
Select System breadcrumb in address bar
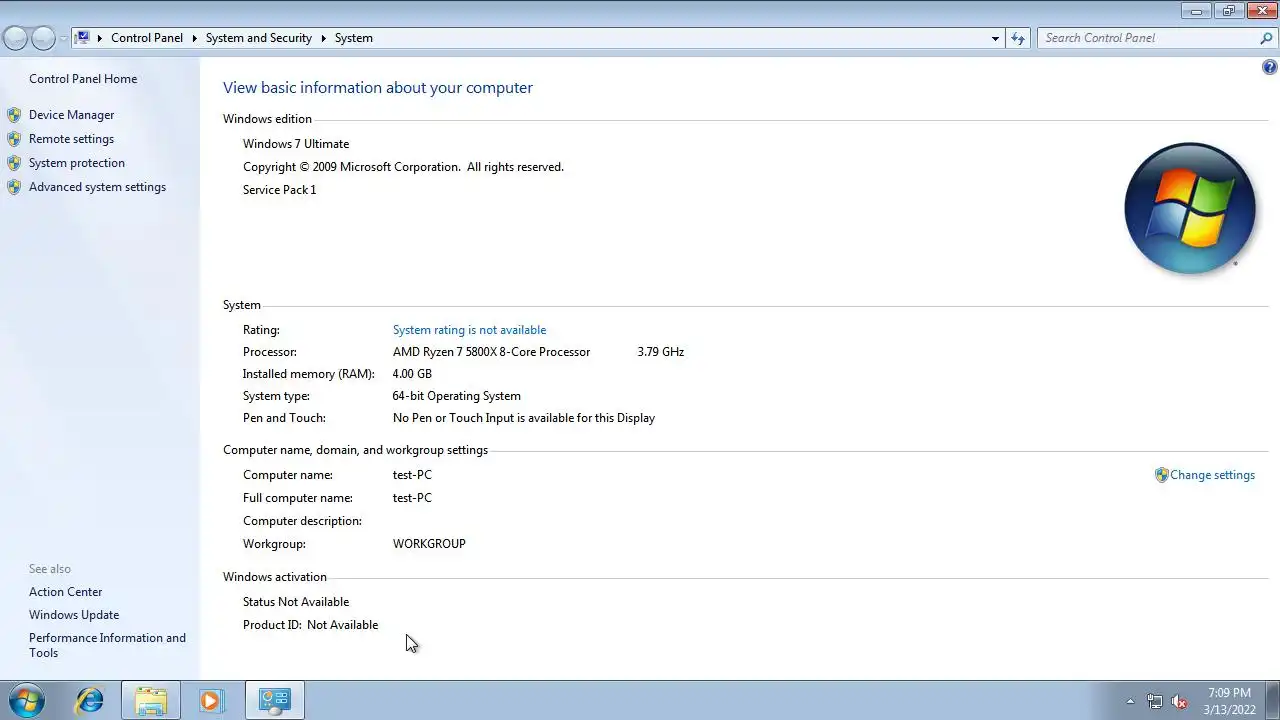pos(354,38)
